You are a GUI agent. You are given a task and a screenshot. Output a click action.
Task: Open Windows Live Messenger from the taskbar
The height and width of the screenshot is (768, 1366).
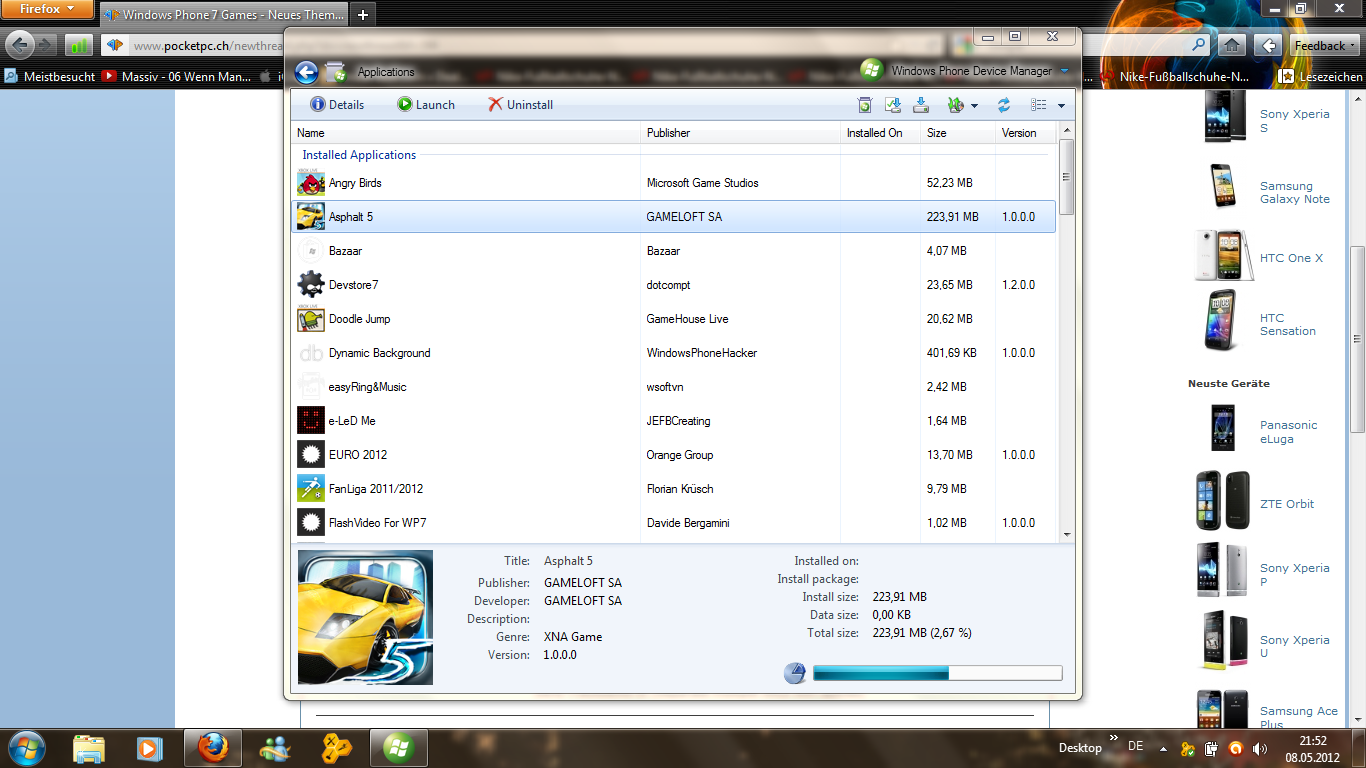point(274,748)
